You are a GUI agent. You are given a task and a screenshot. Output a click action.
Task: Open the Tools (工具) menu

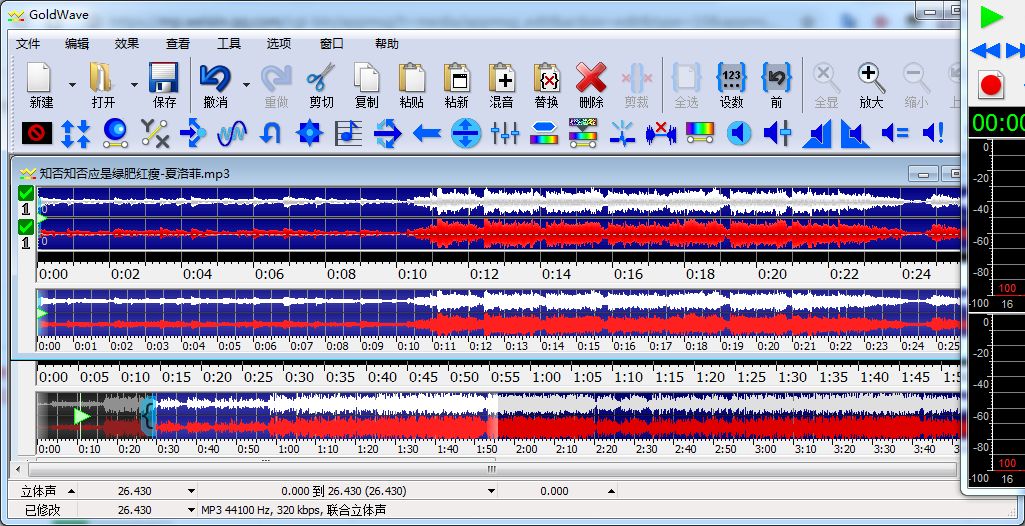point(229,43)
